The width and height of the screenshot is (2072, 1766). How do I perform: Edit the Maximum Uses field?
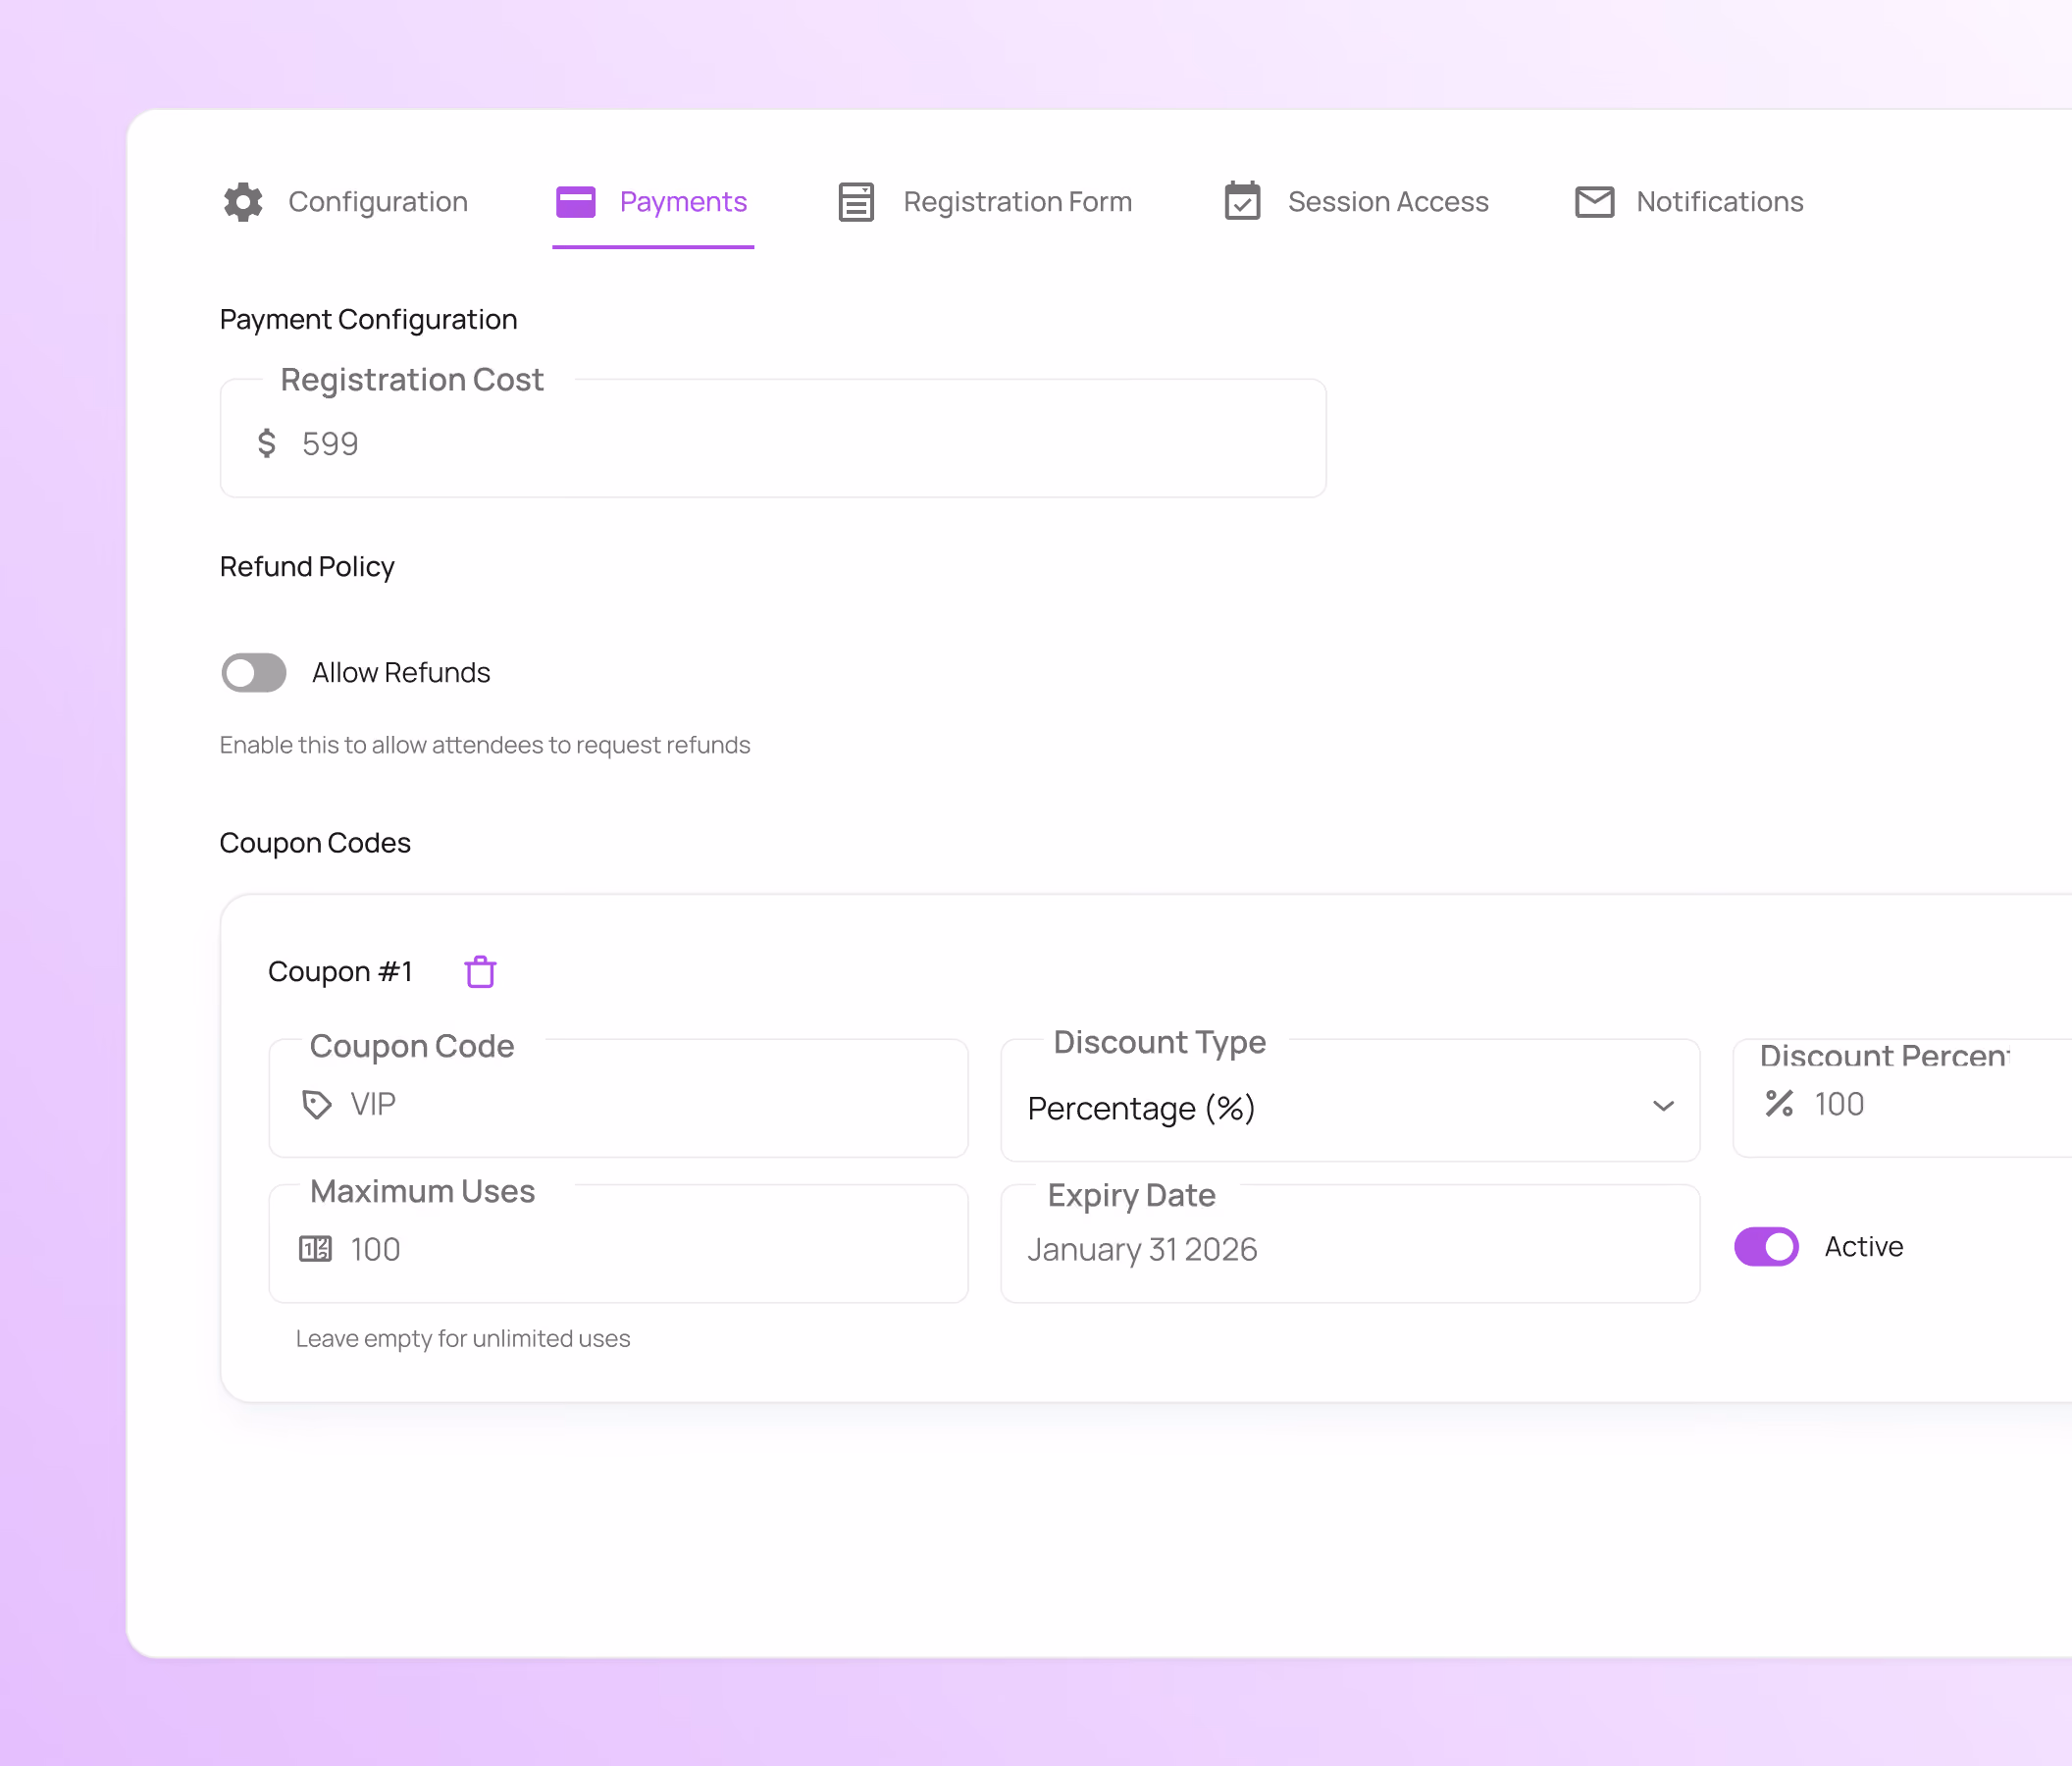[618, 1244]
